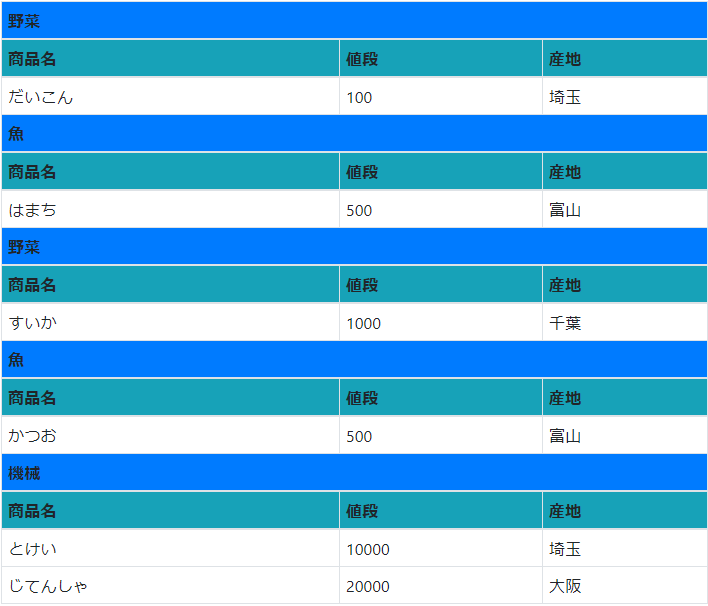Click the 産地 header in the 機械 table
The height and width of the screenshot is (606, 708).
[x=625, y=510]
